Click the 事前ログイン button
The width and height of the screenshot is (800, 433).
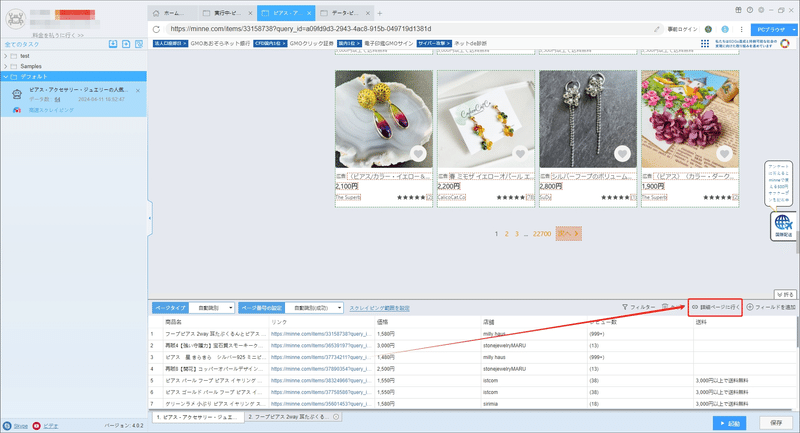[x=682, y=29]
